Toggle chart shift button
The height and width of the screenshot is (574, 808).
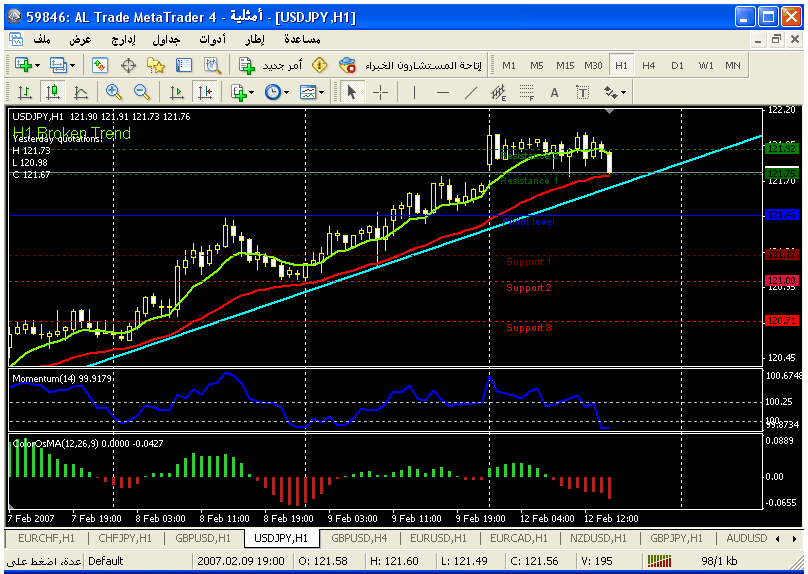point(204,92)
